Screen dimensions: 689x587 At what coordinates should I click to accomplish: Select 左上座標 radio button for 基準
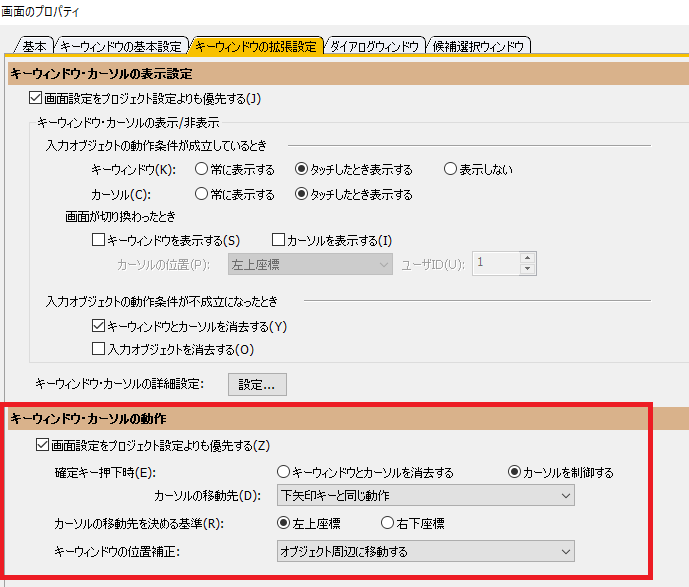click(x=283, y=523)
